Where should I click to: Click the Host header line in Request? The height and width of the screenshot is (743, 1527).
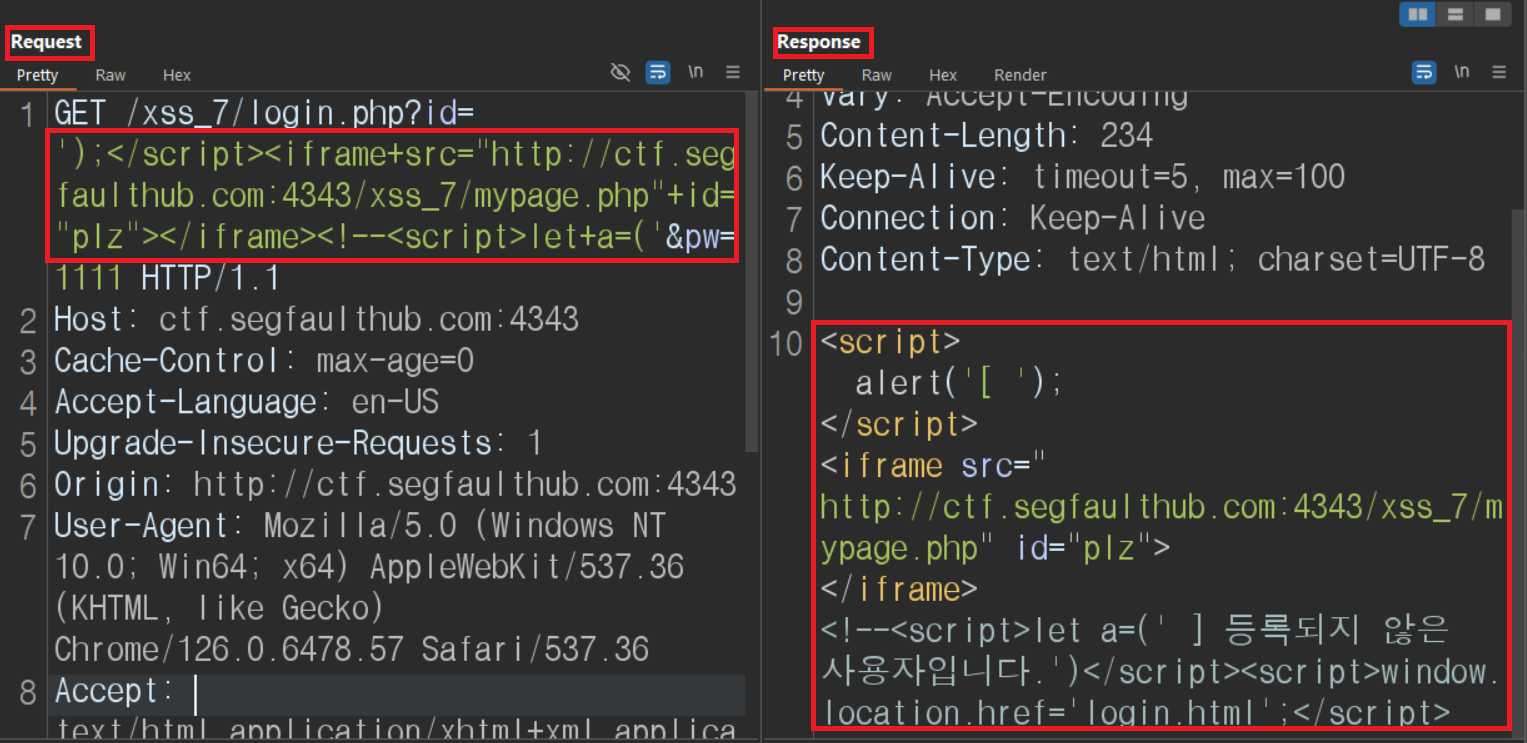click(316, 319)
